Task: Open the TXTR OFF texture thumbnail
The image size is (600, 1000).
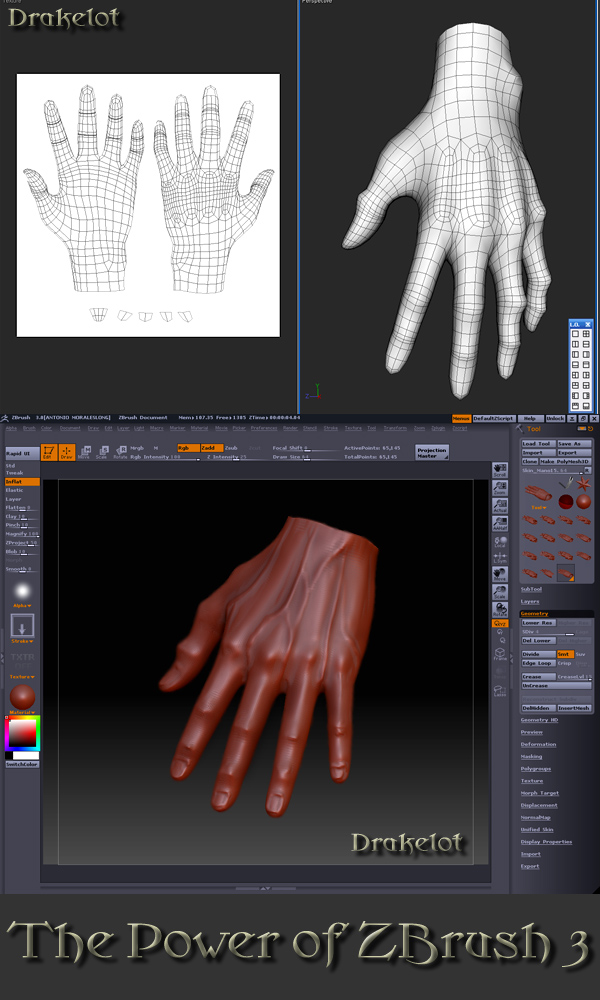Action: tap(22, 660)
